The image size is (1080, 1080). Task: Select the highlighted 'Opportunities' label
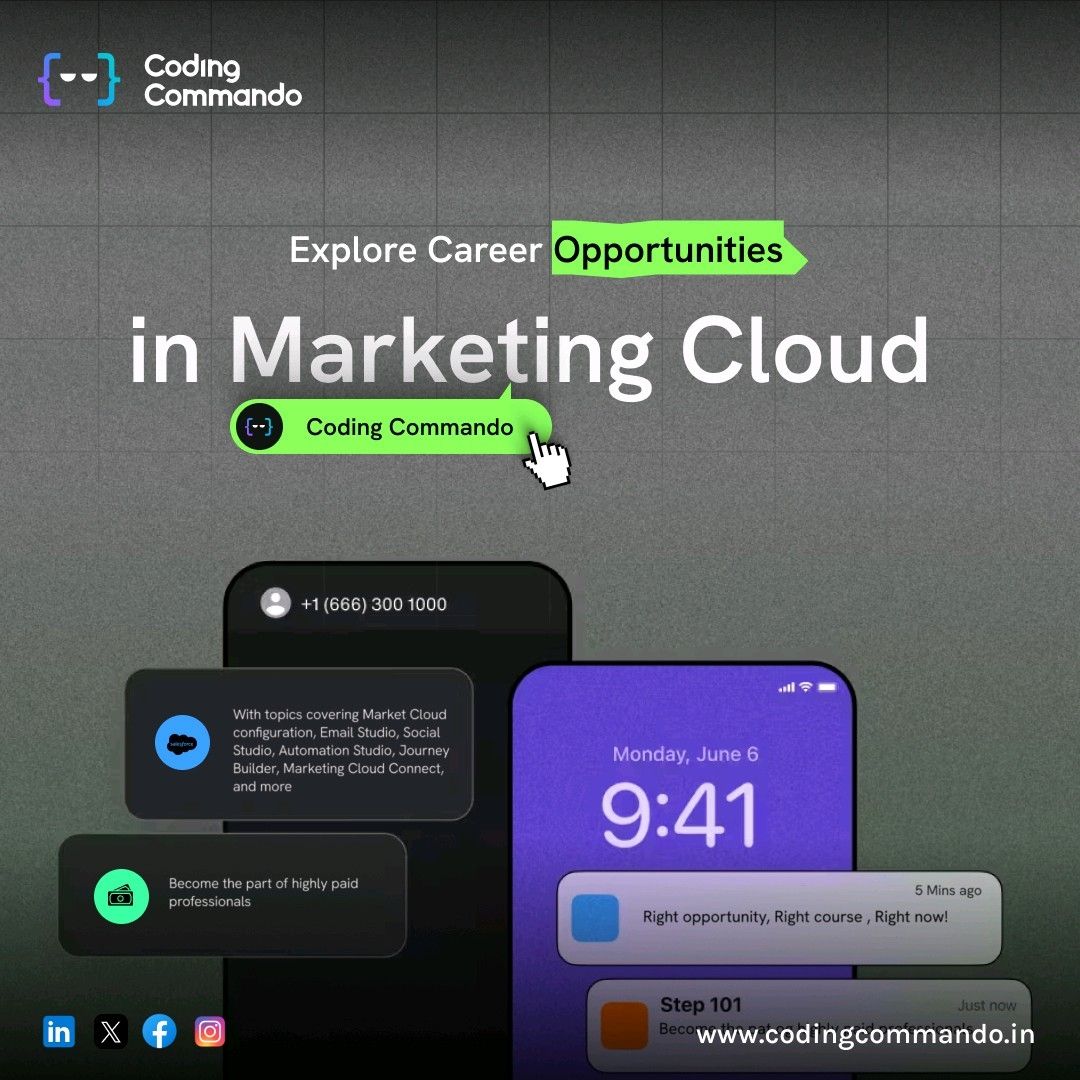pos(667,250)
